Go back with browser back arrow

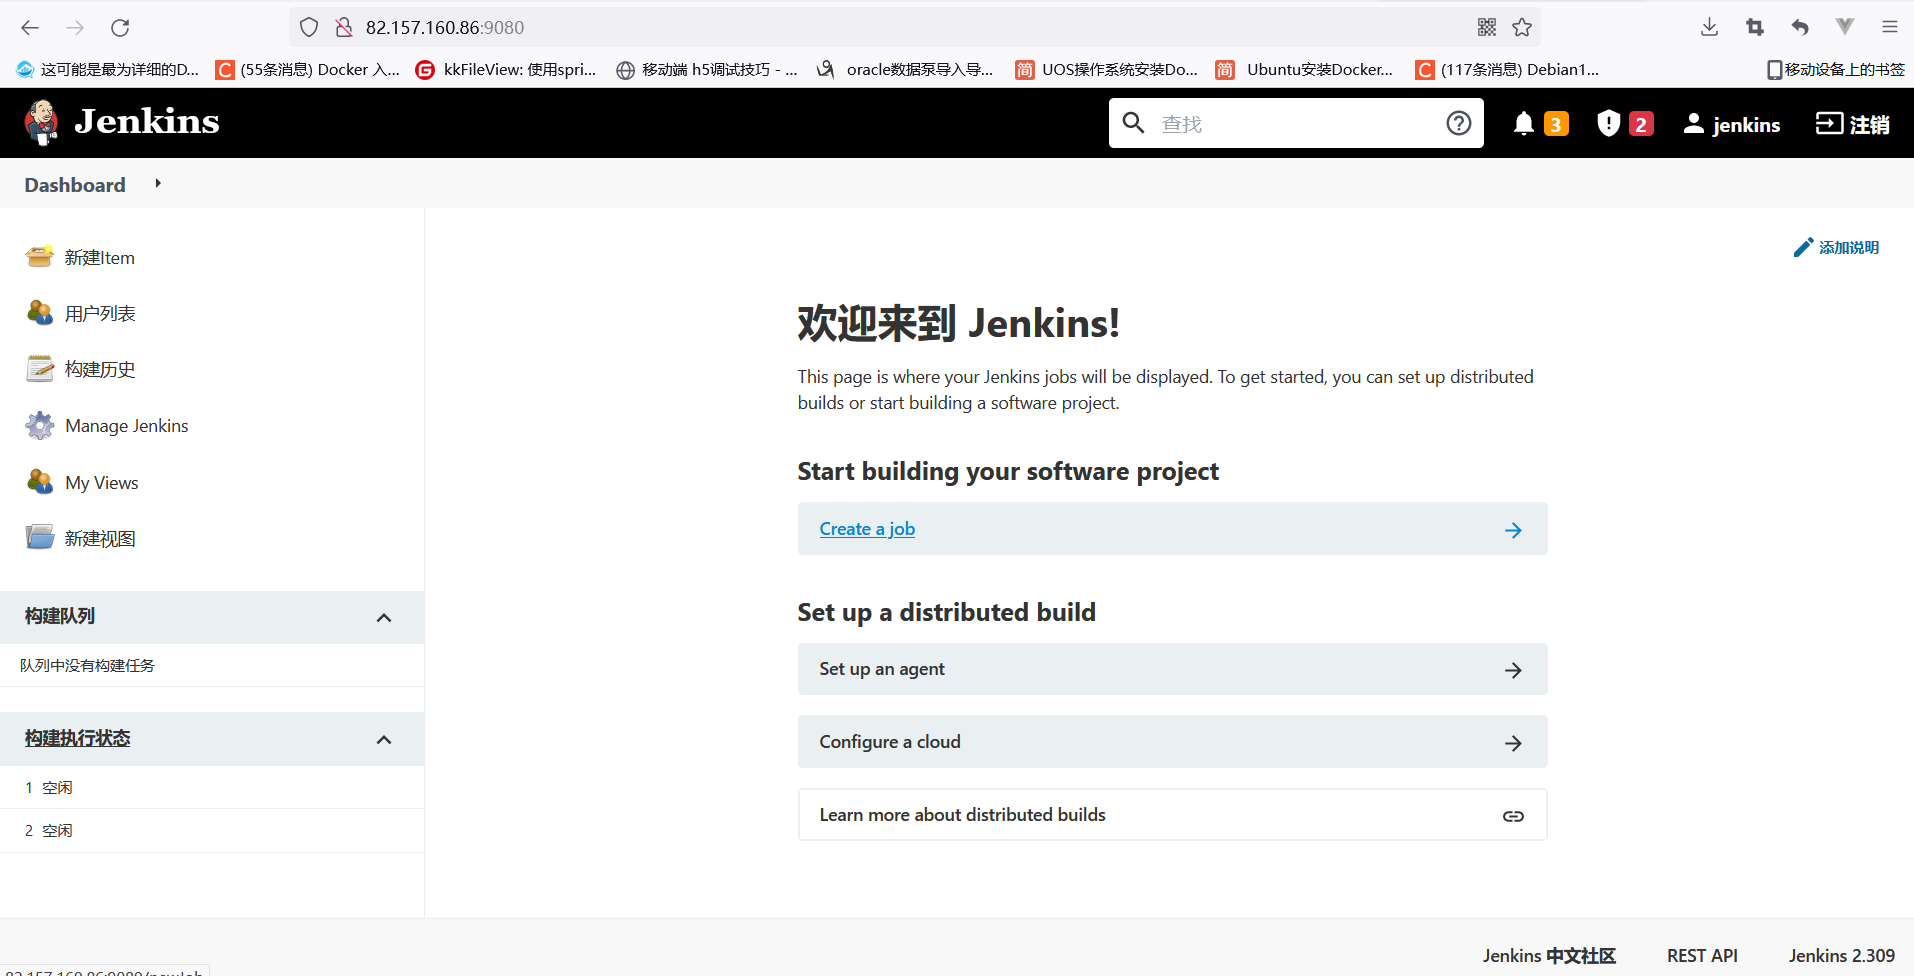coord(30,27)
